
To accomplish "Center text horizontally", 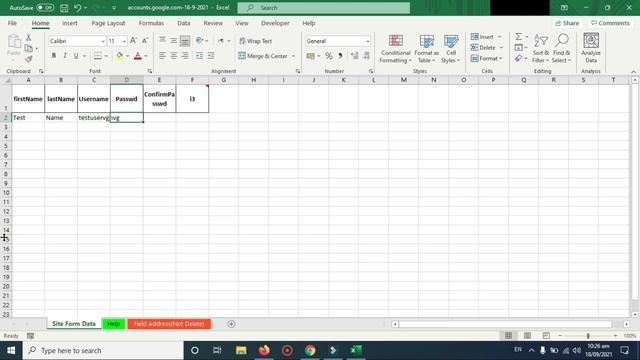I will (174, 56).
